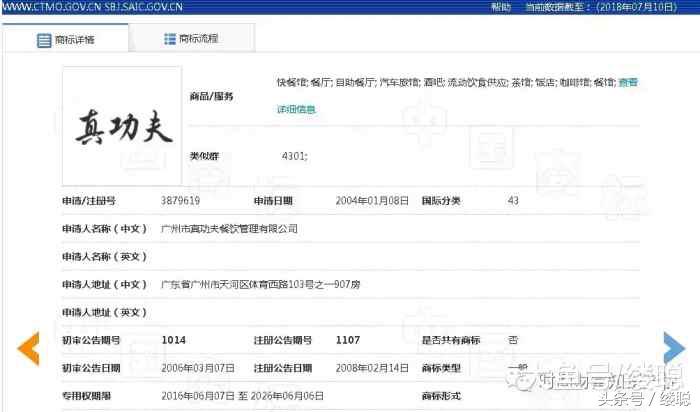Select international class value 43
The image size is (700, 412).
point(513,200)
